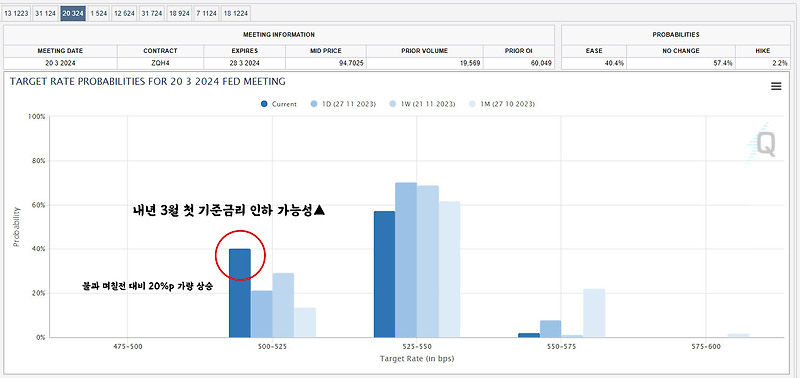
Task: Click the 1M bar for 525-550
Action: (x=449, y=269)
